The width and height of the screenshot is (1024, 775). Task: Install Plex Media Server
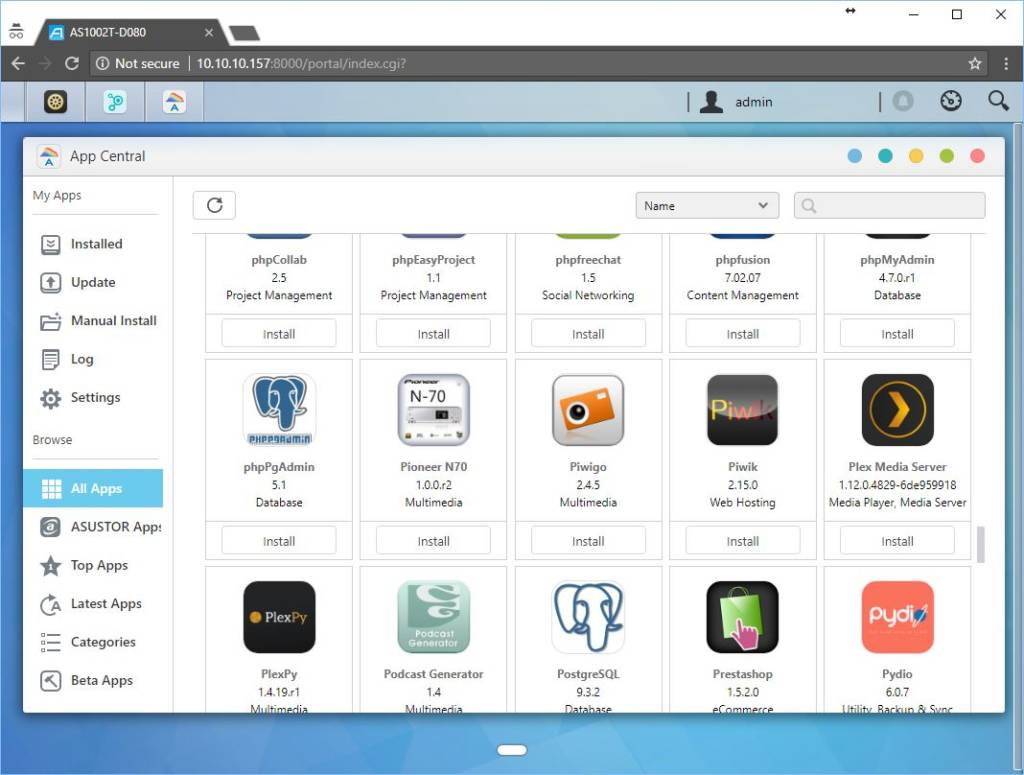(x=897, y=541)
